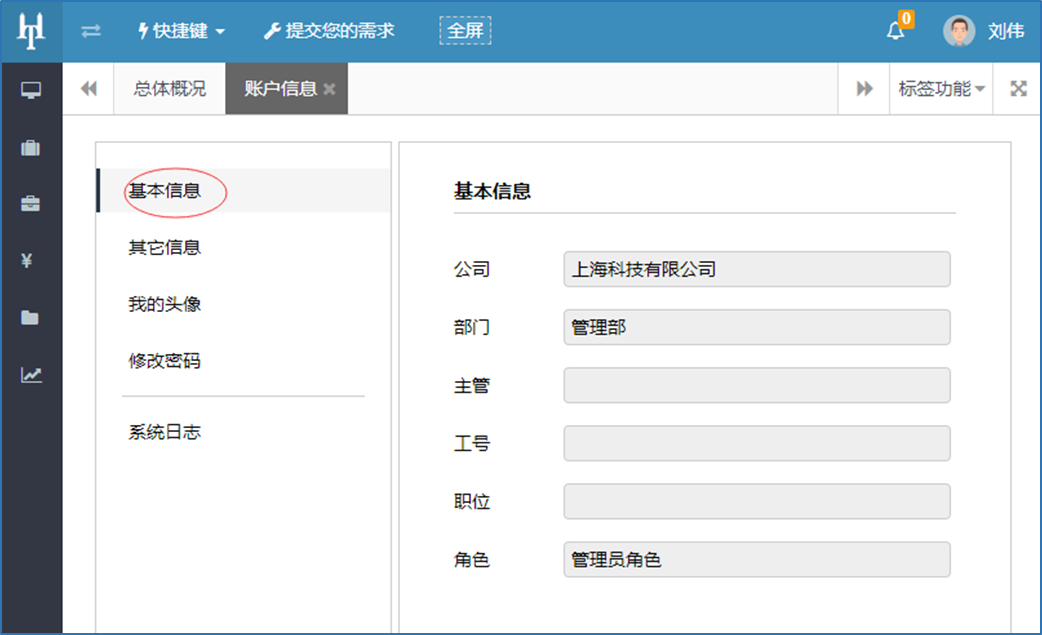Open the line chart icon in sidebar

coord(31,375)
